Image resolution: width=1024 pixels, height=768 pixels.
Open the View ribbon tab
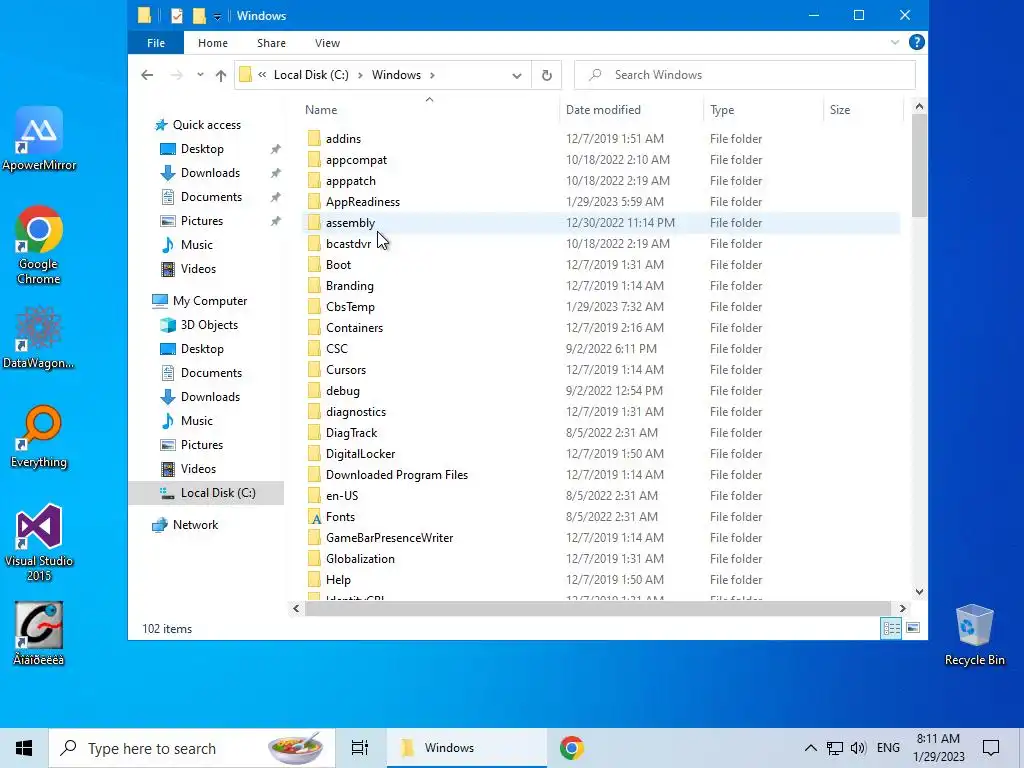click(x=327, y=43)
